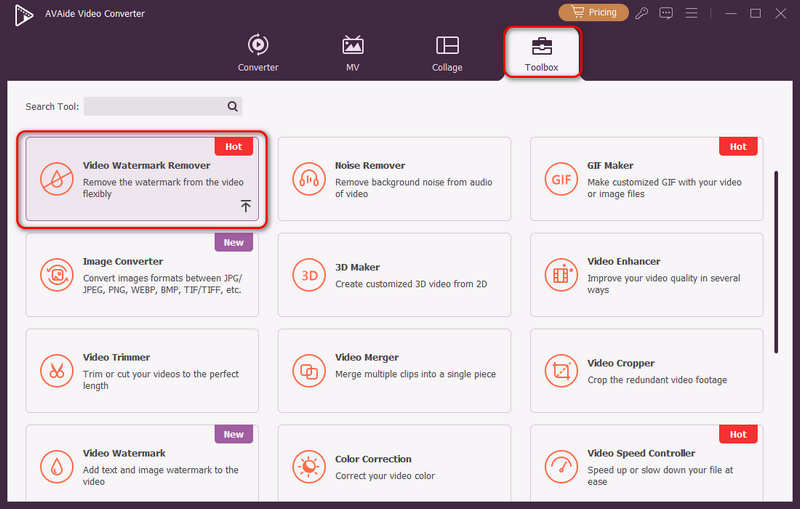Open Video Speed Controller by its title
Image resolution: width=800 pixels, height=509 pixels.
coord(641,453)
